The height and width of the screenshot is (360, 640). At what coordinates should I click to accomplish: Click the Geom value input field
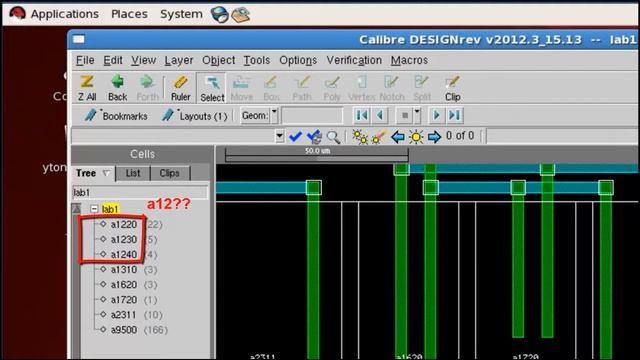point(312,116)
